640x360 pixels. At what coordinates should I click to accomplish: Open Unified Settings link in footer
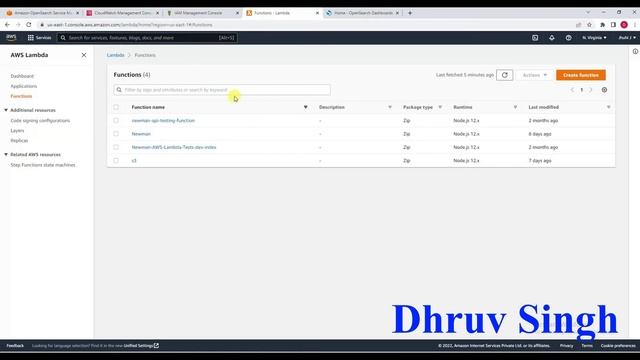141,346
